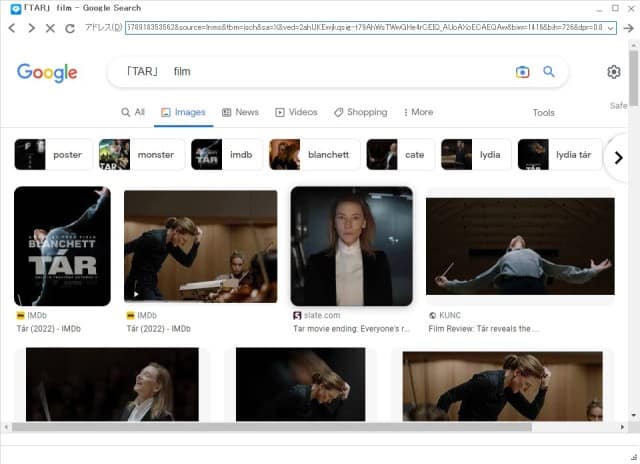Click the Google logo
This screenshot has height=464, width=640.
(47, 73)
